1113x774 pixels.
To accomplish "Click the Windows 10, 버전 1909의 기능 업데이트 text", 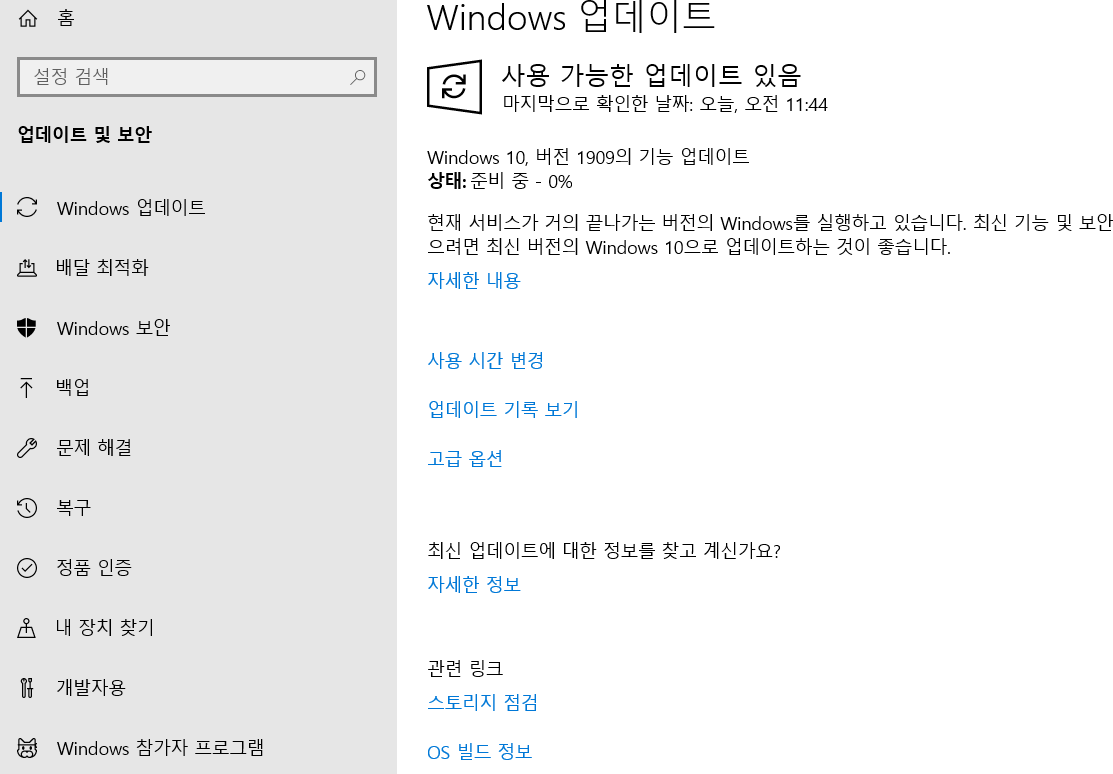I will tap(588, 157).
